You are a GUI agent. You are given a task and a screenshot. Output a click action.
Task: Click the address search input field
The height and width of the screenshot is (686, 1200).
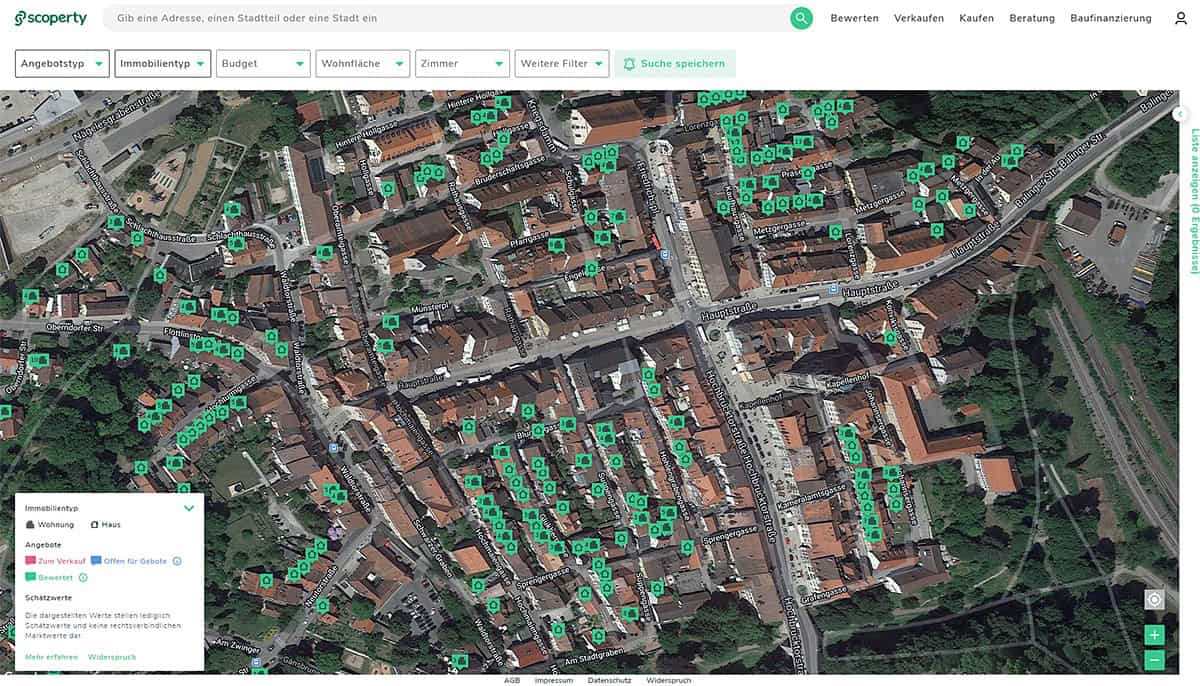point(450,18)
